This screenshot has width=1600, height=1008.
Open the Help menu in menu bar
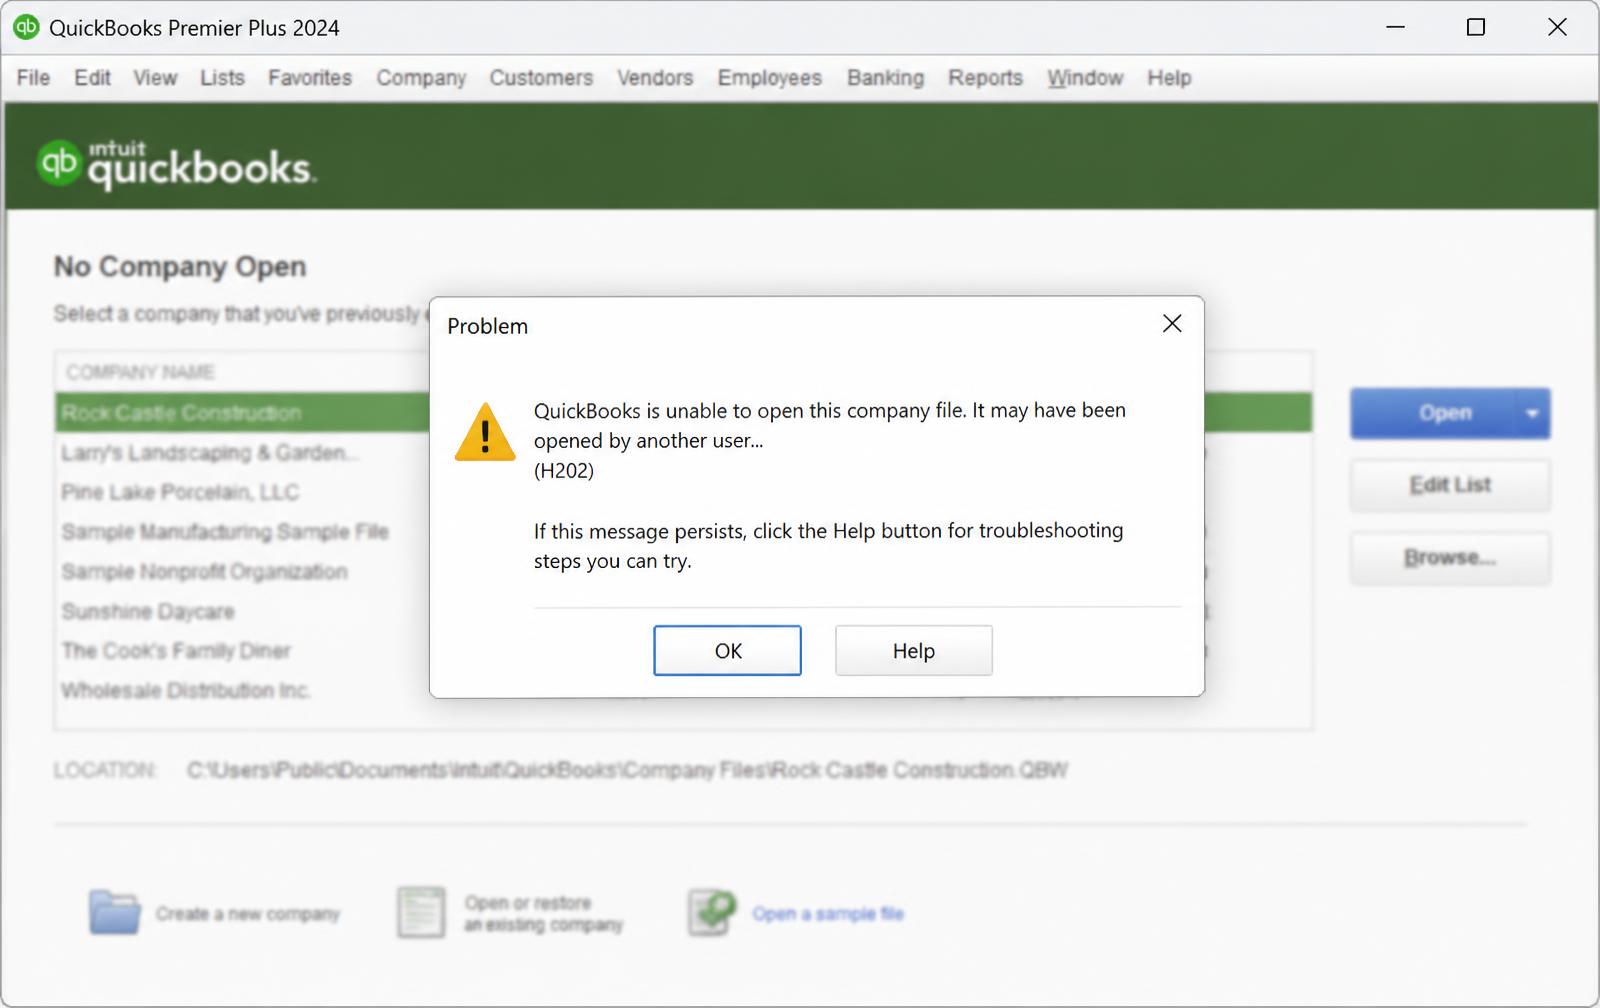(x=1169, y=78)
